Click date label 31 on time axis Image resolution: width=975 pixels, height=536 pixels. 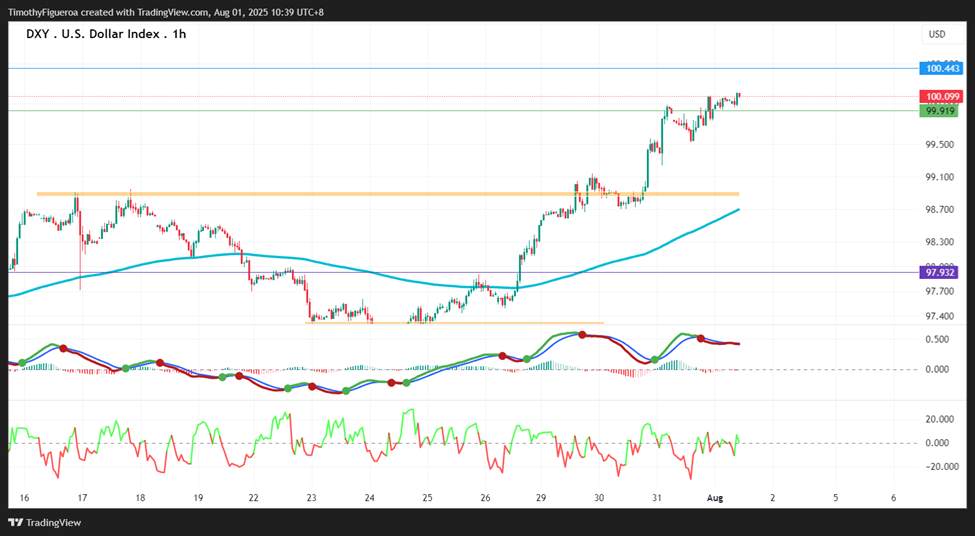coord(657,498)
